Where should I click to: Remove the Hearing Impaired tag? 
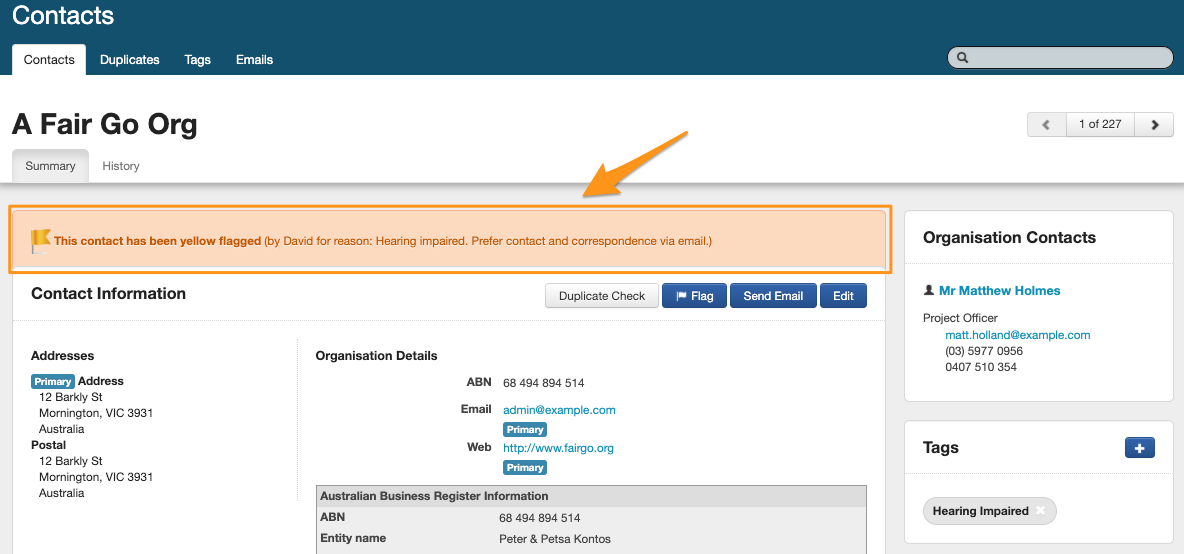tap(1040, 511)
